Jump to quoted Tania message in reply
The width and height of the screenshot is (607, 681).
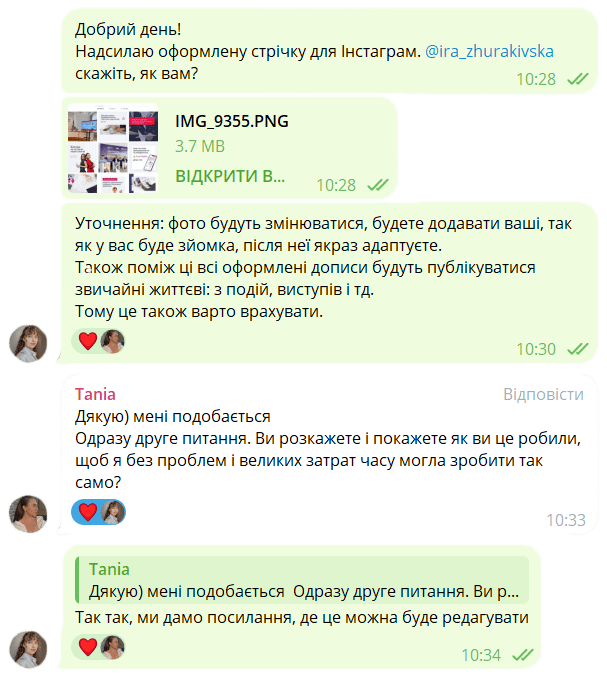pyautogui.click(x=303, y=580)
